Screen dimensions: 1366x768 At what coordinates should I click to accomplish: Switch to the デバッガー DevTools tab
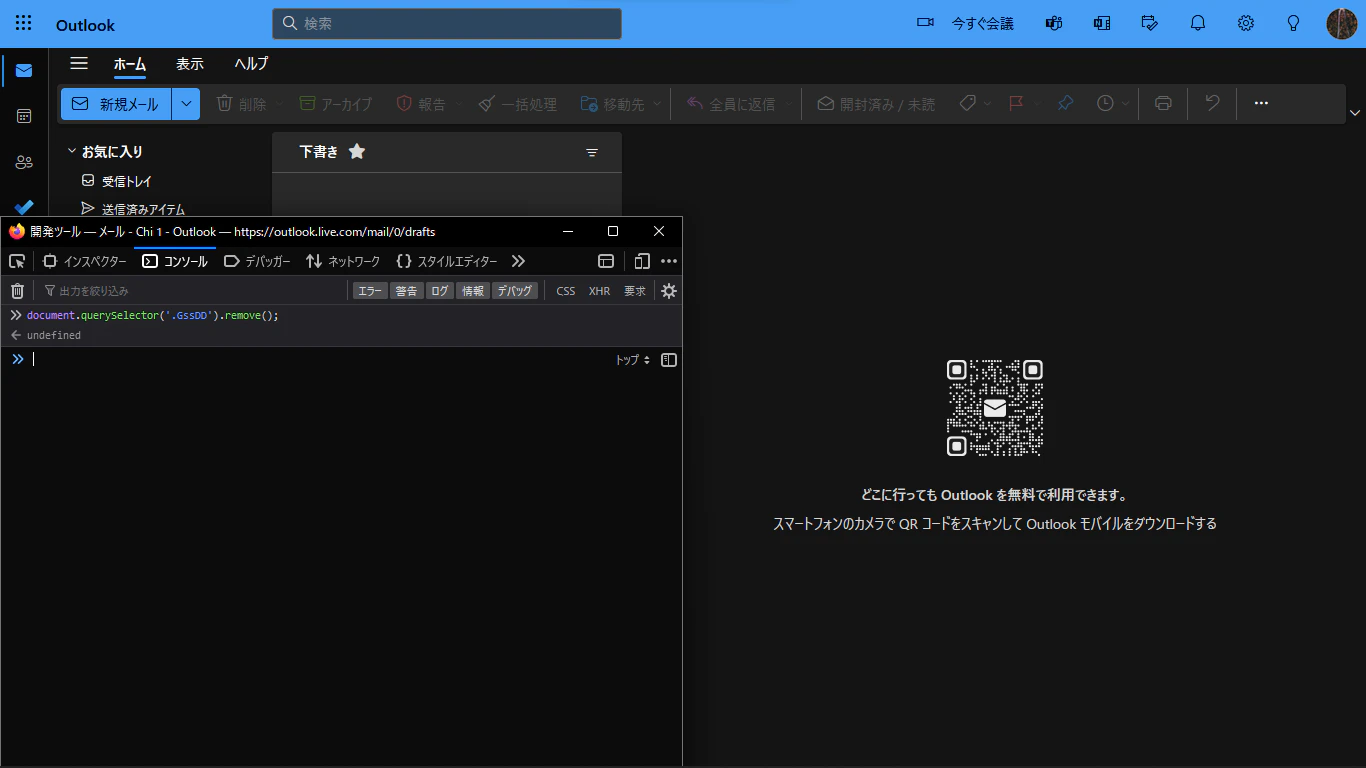point(258,261)
